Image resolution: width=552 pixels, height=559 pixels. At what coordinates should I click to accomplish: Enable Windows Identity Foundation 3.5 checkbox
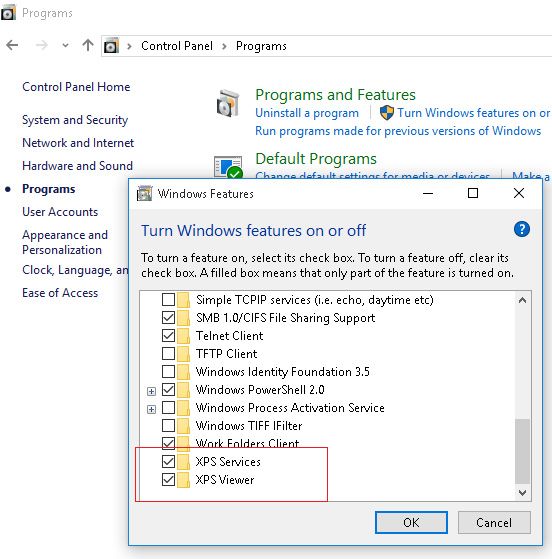pos(168,371)
